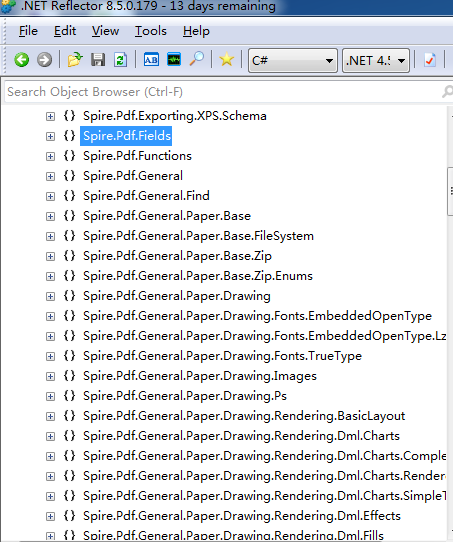Expand Spire.Pdf.General.Paper.Drawing.Images node

(50, 376)
